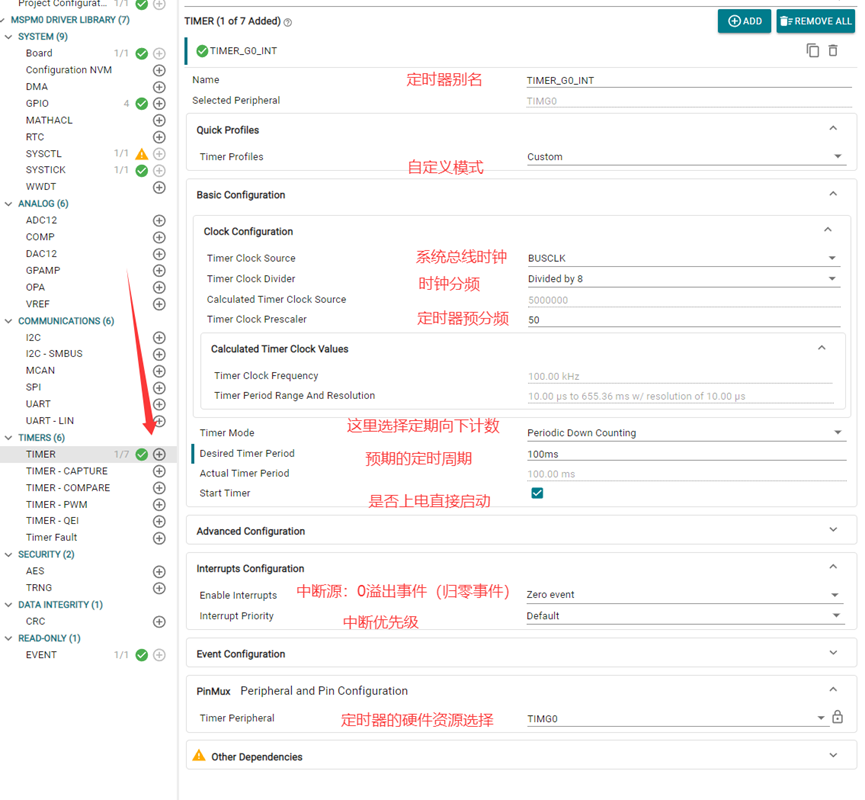The image size is (865, 800).
Task: Add a DMA module with its plus icon
Action: tap(158, 86)
